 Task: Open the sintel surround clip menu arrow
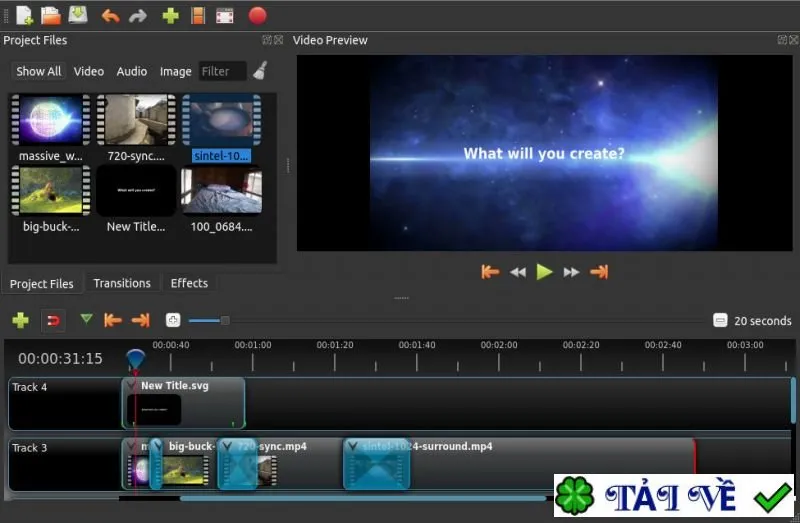352,446
